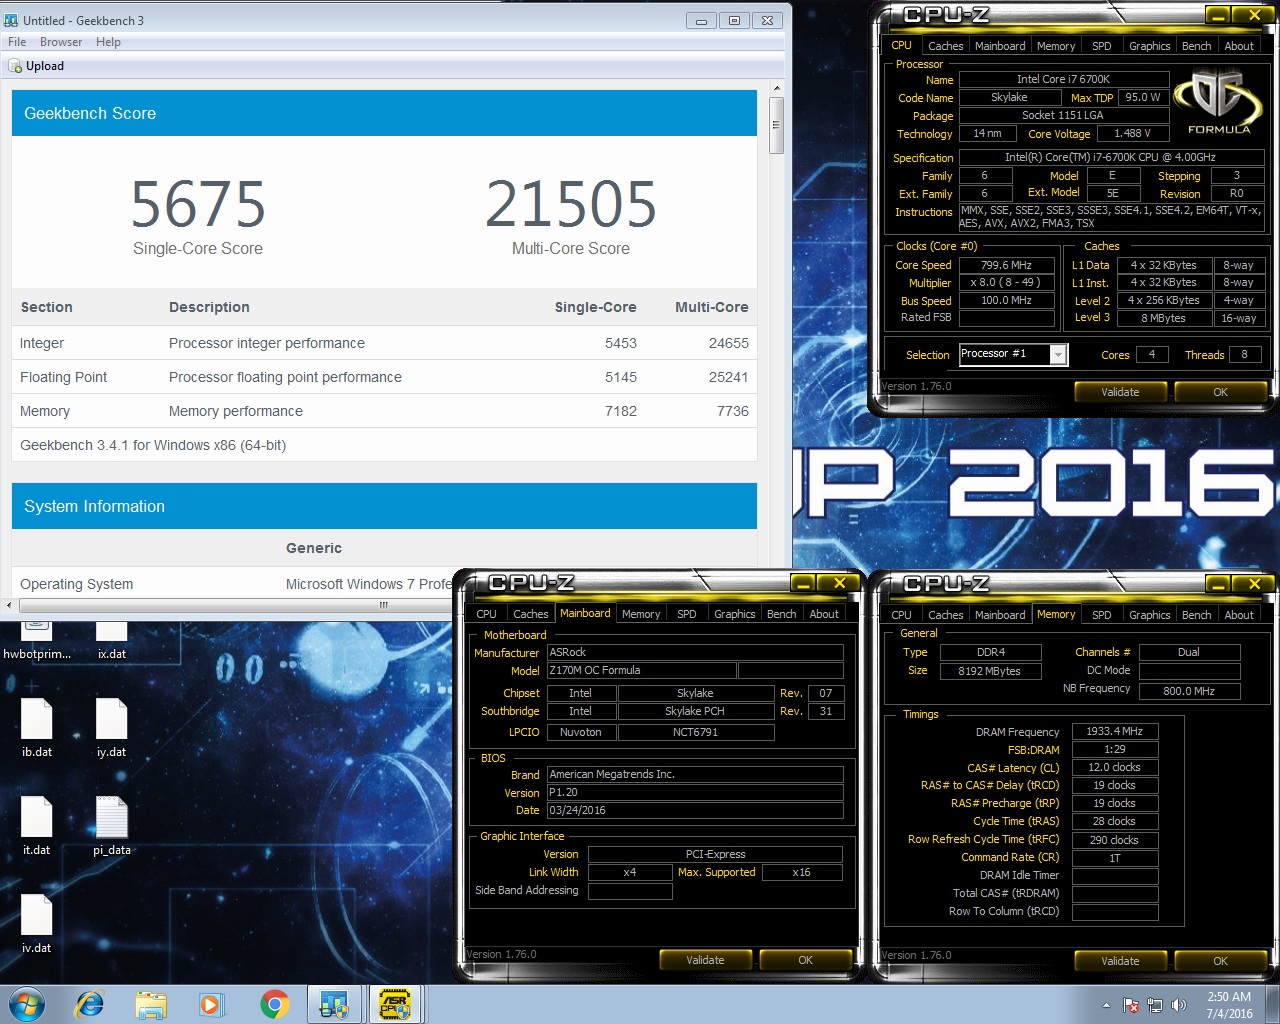Click the NB Frequency value 800.0 MHz

tap(1189, 690)
